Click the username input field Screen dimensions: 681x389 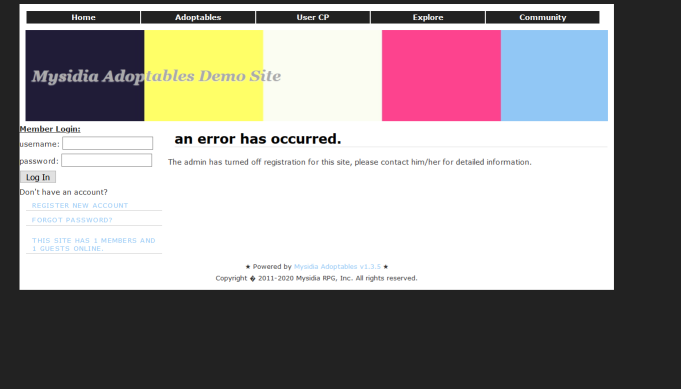pyautogui.click(x=107, y=143)
